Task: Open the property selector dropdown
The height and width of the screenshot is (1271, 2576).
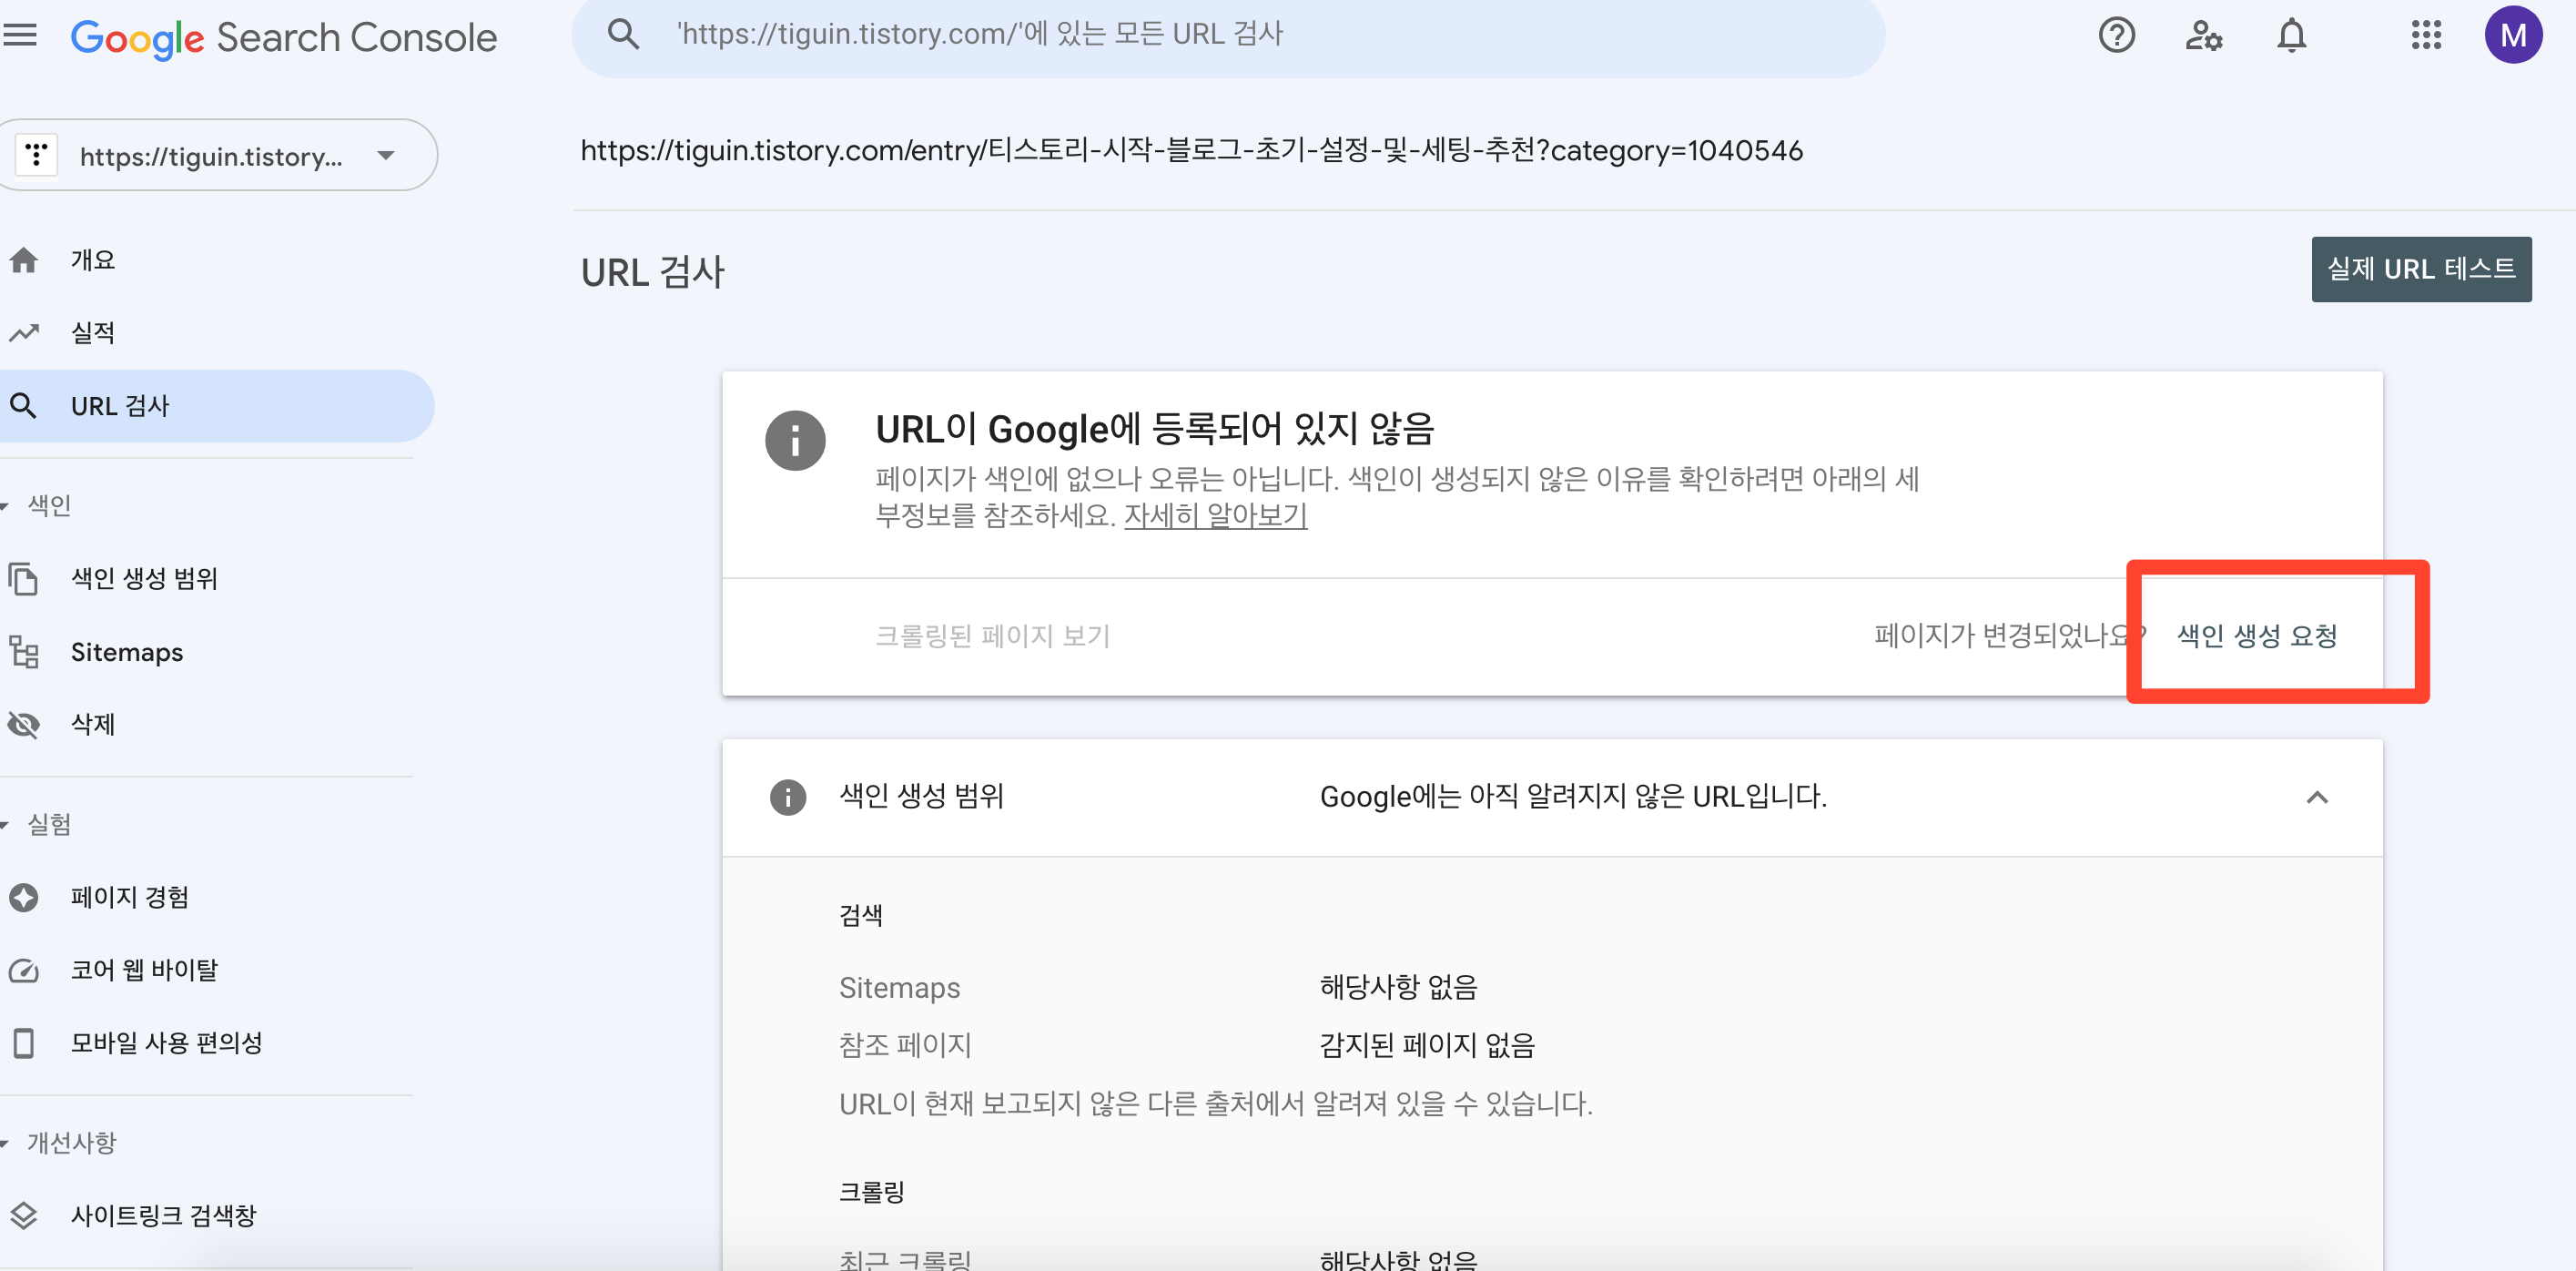Action: (386, 156)
